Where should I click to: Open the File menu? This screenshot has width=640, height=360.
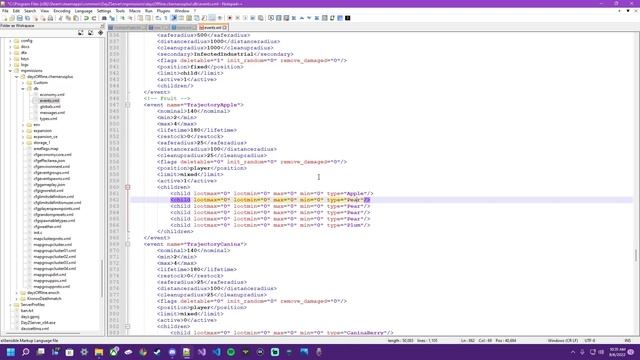pyautogui.click(x=5, y=11)
